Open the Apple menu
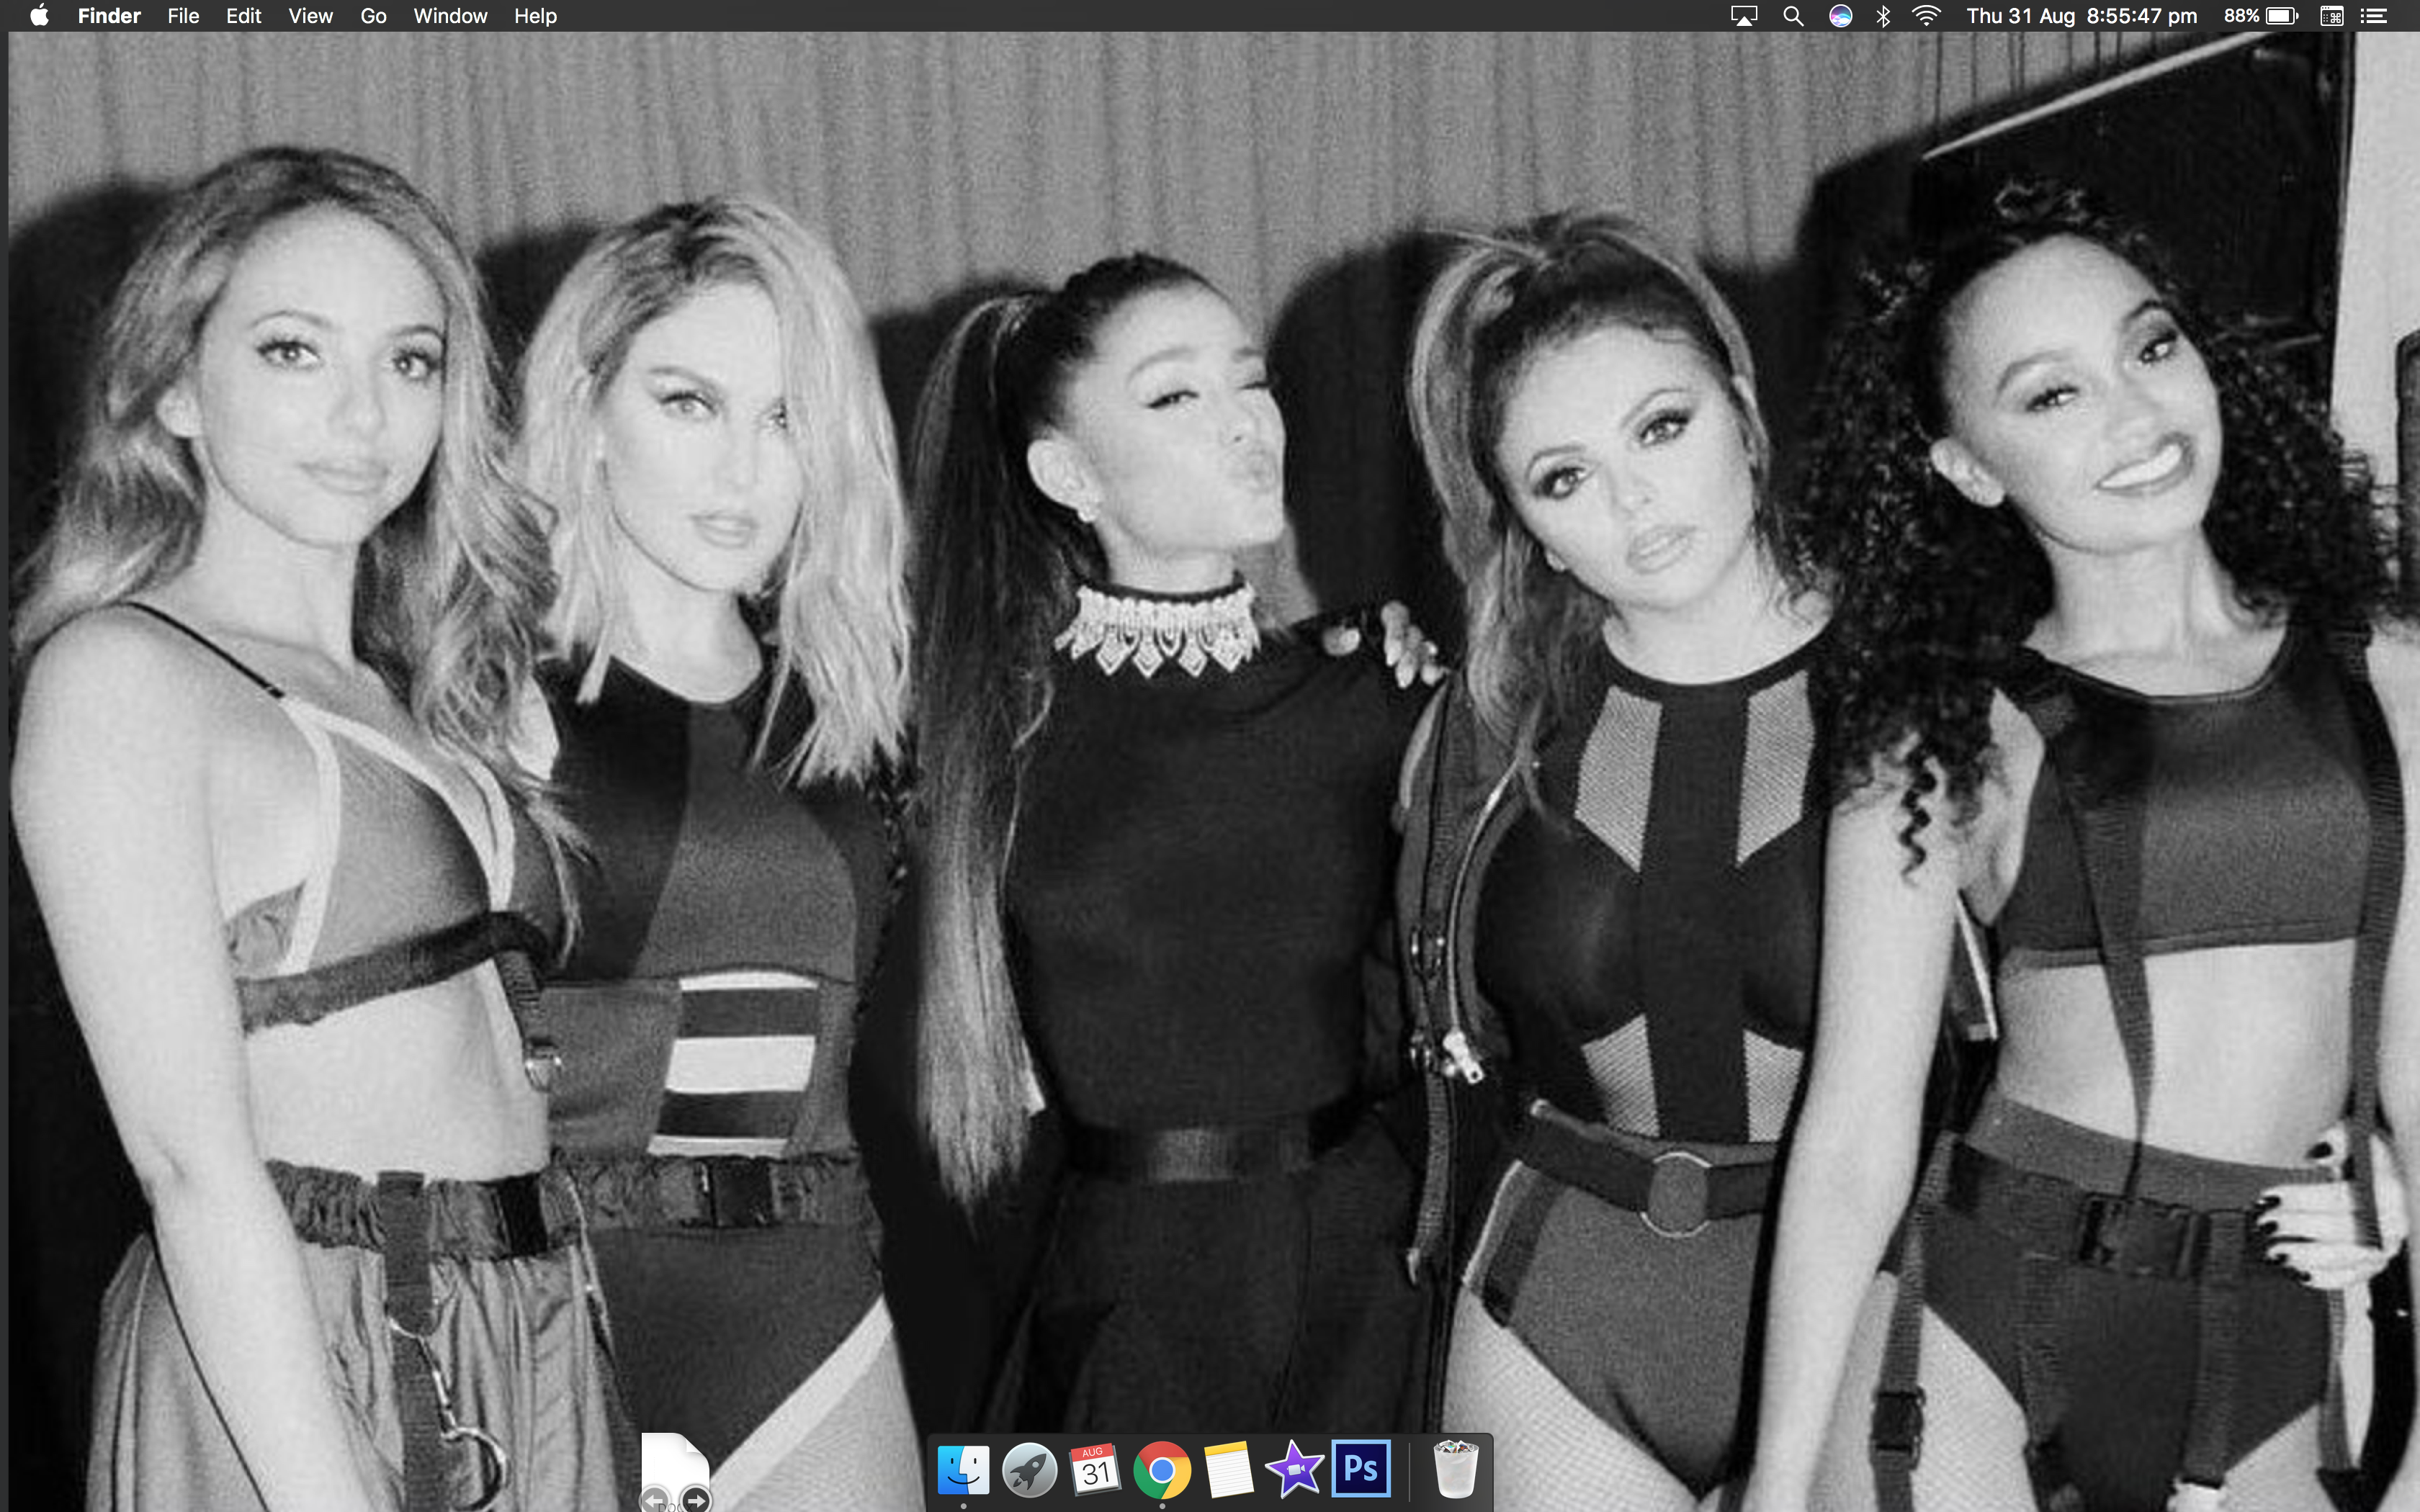Image resolution: width=2420 pixels, height=1512 pixels. click(x=39, y=16)
